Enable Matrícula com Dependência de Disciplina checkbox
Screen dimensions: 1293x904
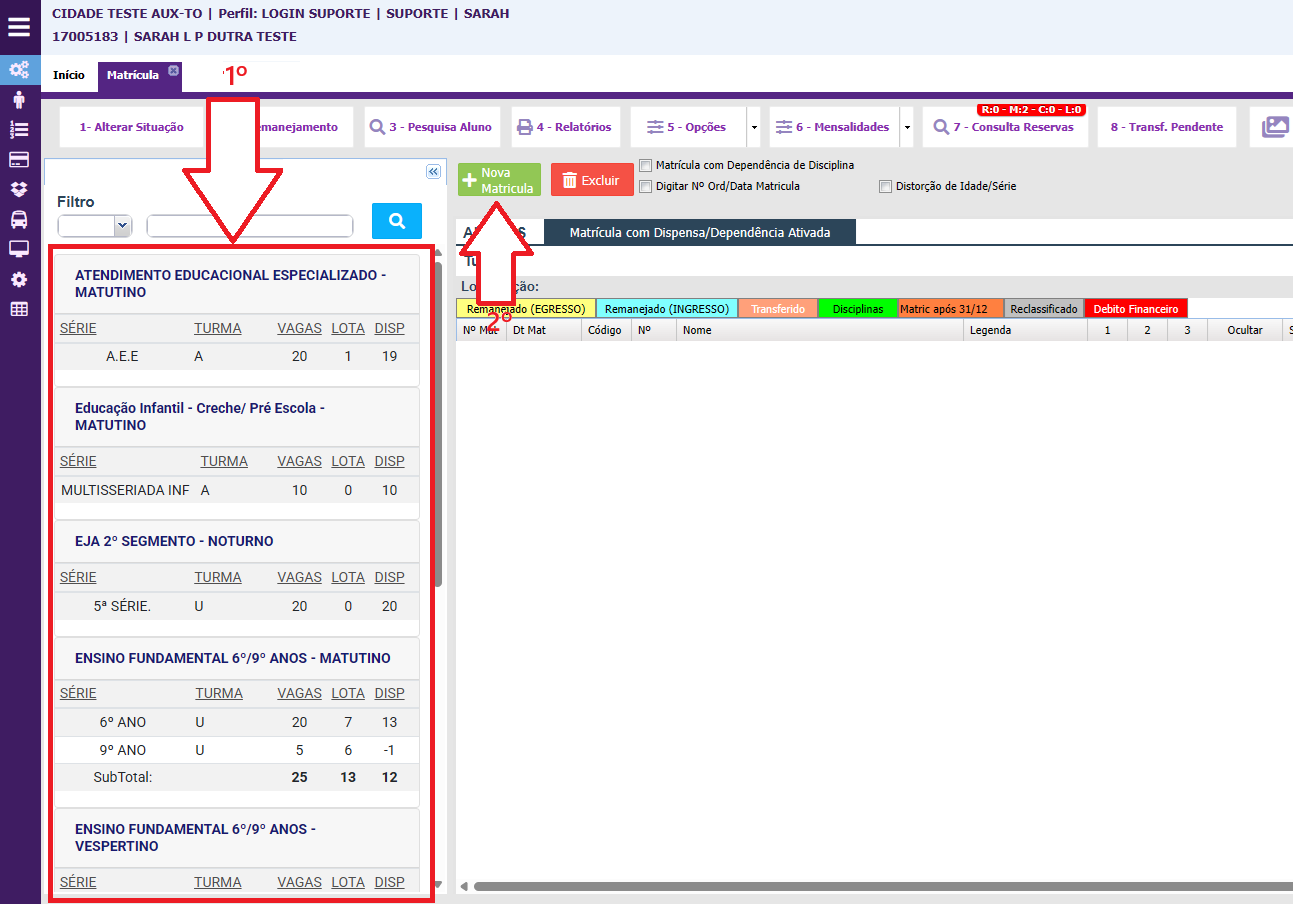tap(646, 166)
